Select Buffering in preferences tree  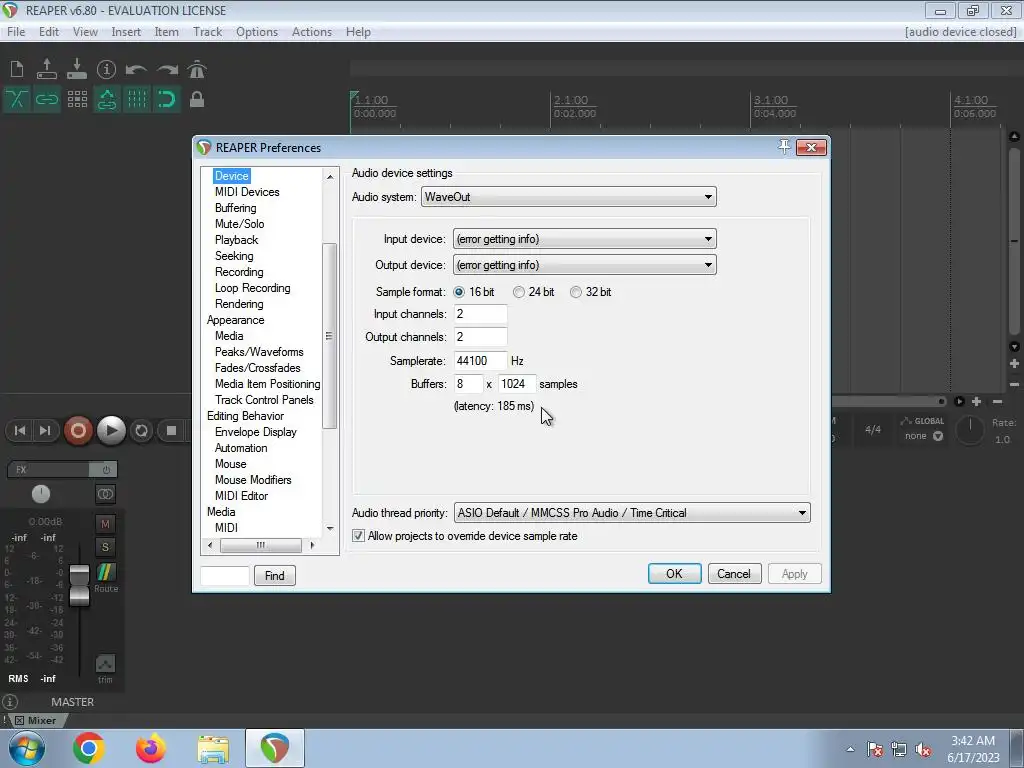[235, 208]
